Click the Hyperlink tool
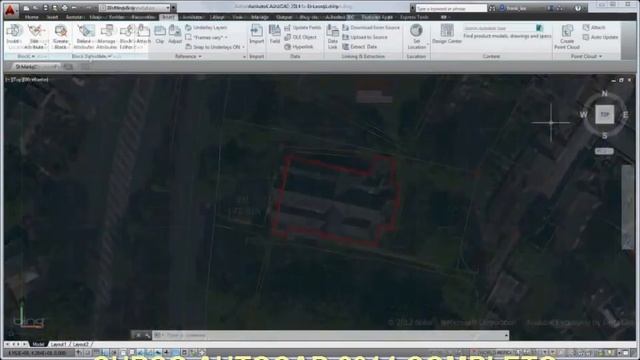Viewport: 640px width, 360px height. (299, 47)
